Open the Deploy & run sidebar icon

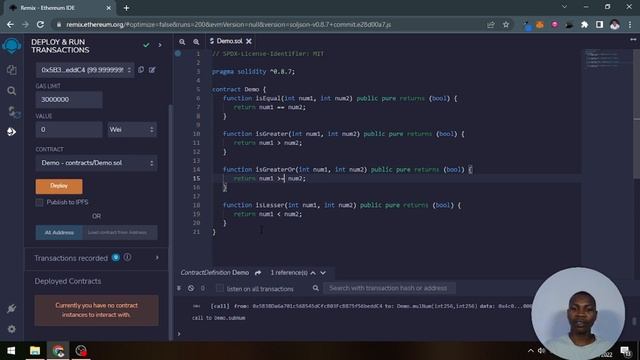pos(11,131)
